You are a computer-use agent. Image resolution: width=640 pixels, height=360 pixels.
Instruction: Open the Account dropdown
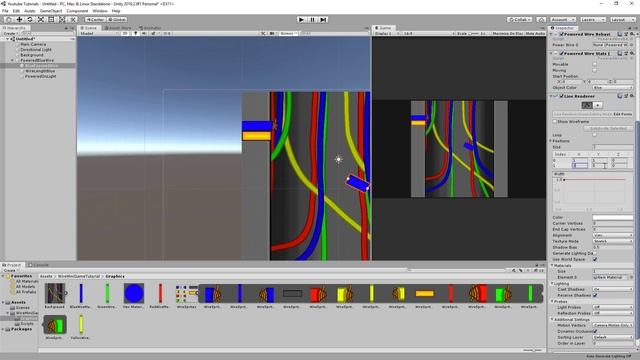pyautogui.click(x=563, y=20)
